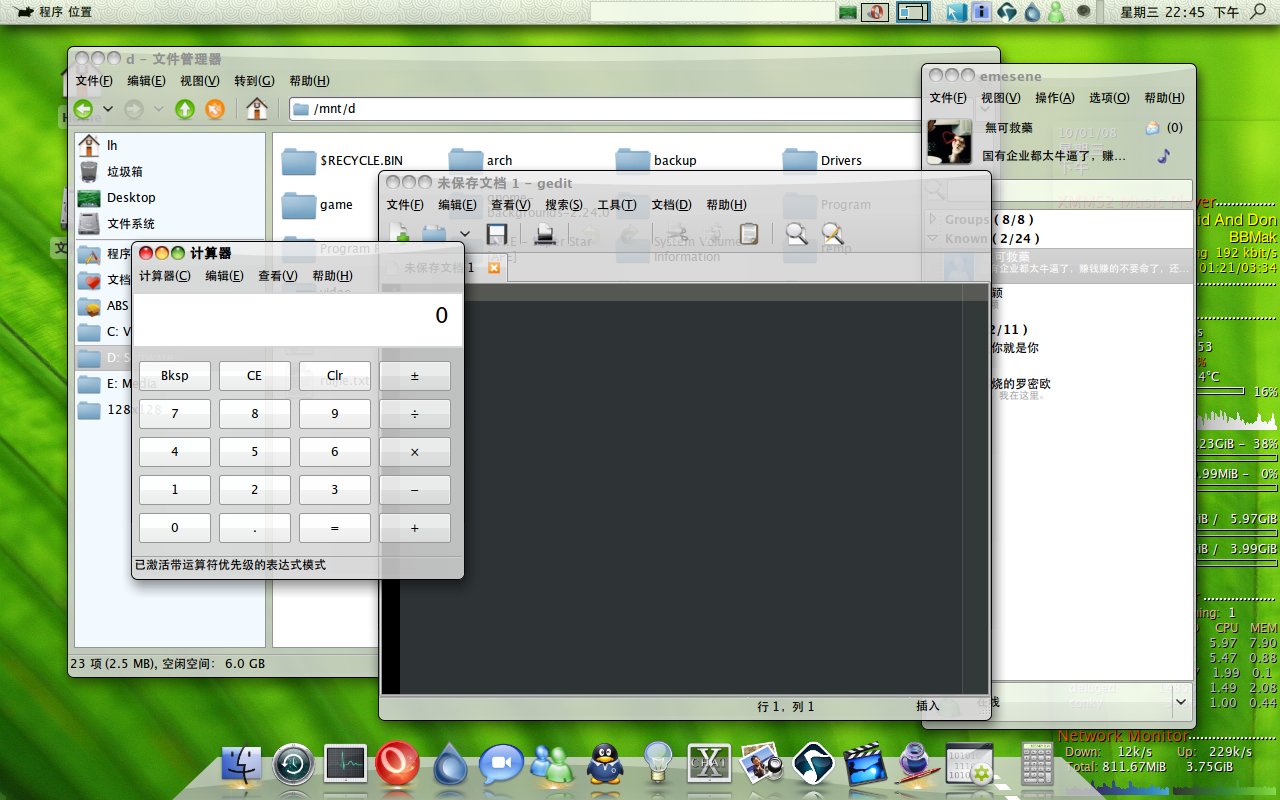Collapse the Known group in emesene
This screenshot has width=1280, height=800.
click(934, 238)
